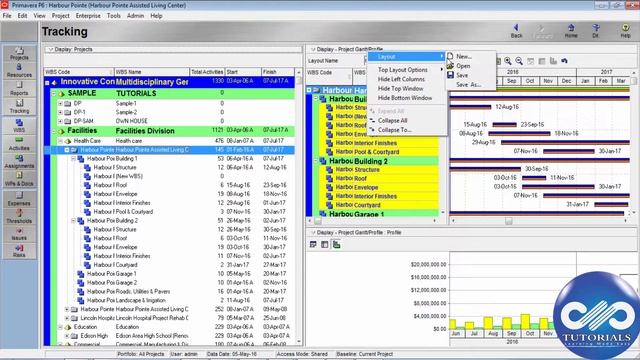Select Collapse All menu entry

(407, 120)
